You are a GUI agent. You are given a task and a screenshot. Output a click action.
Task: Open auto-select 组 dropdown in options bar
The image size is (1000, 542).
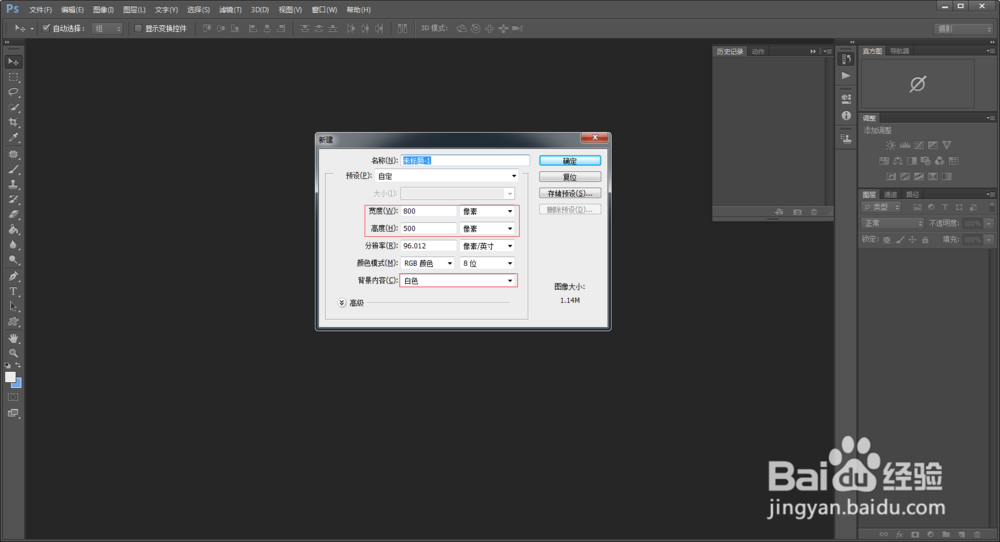click(x=107, y=28)
